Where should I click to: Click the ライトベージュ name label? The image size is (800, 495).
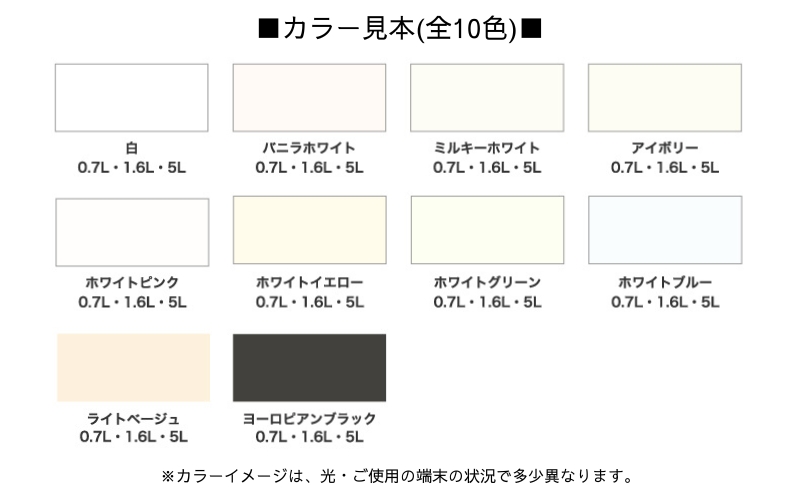click(133, 419)
